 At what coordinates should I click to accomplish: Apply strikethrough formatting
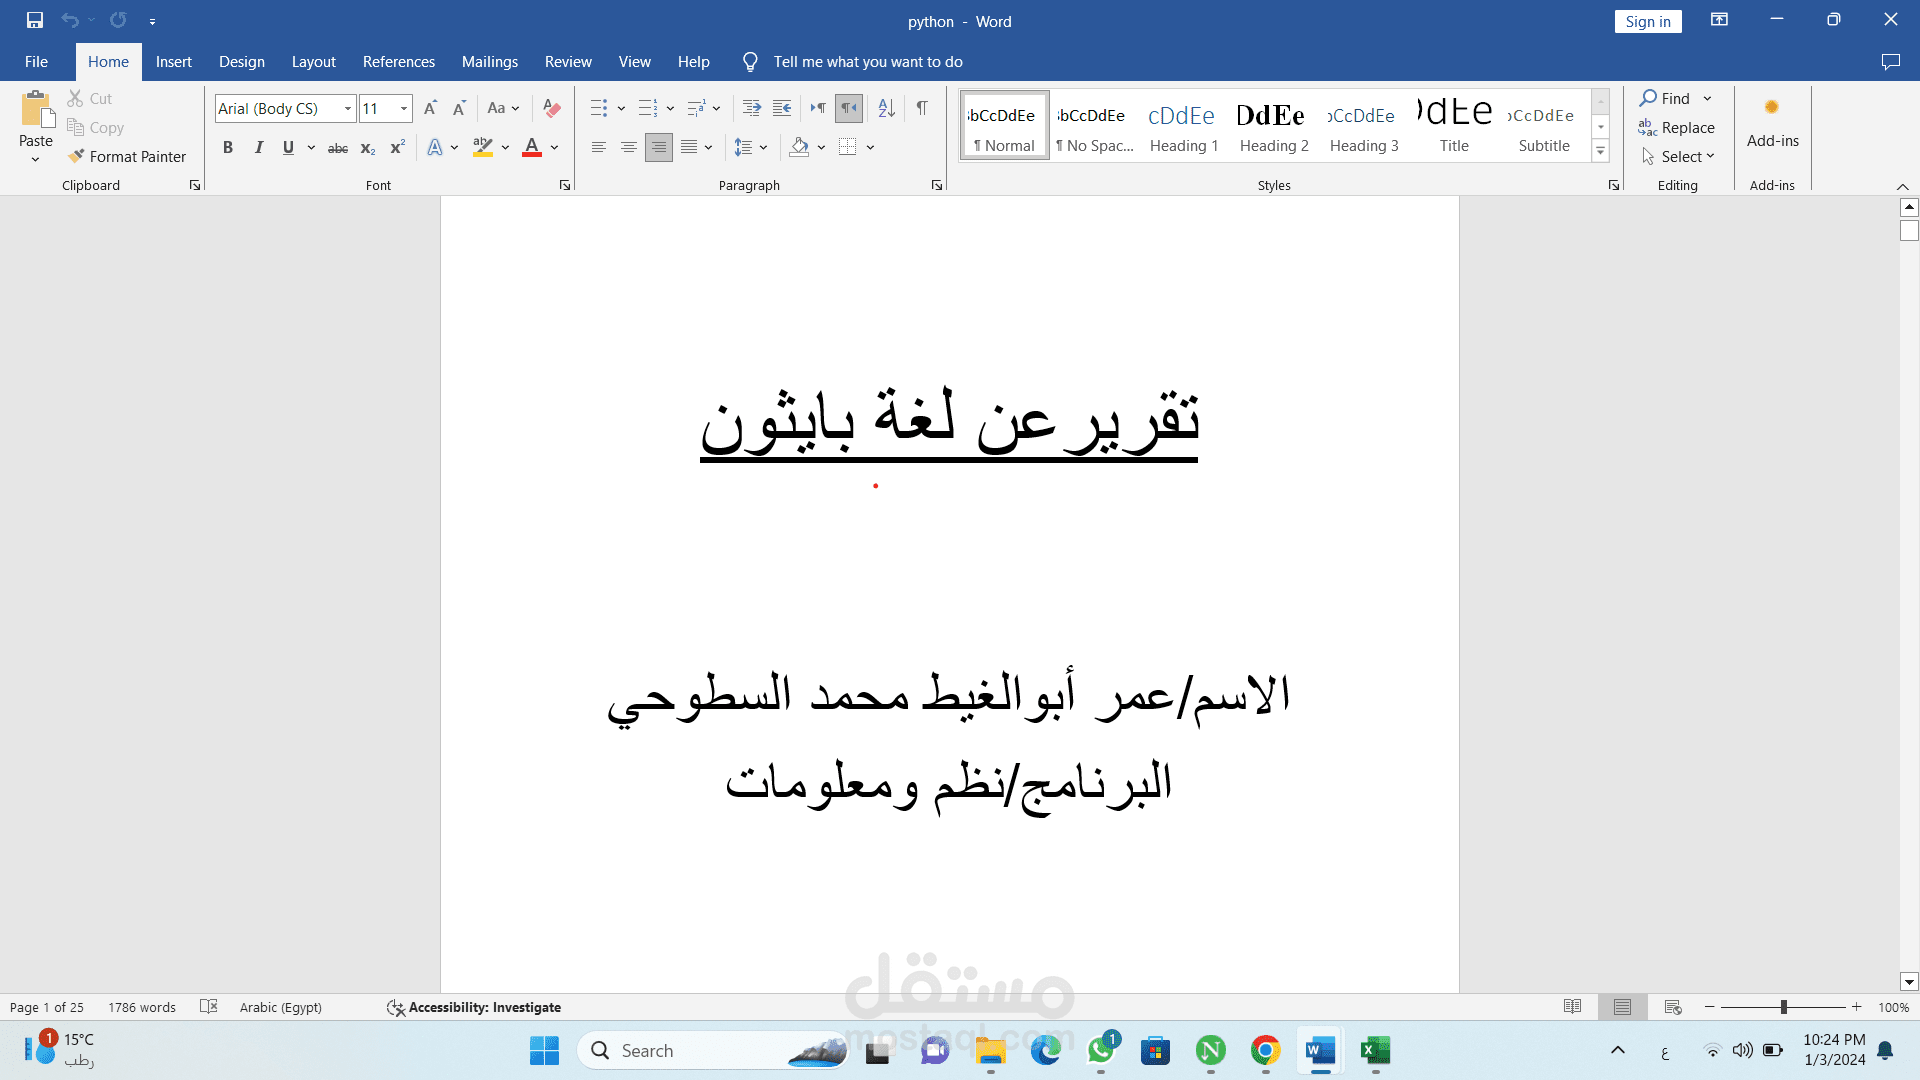[x=338, y=148]
